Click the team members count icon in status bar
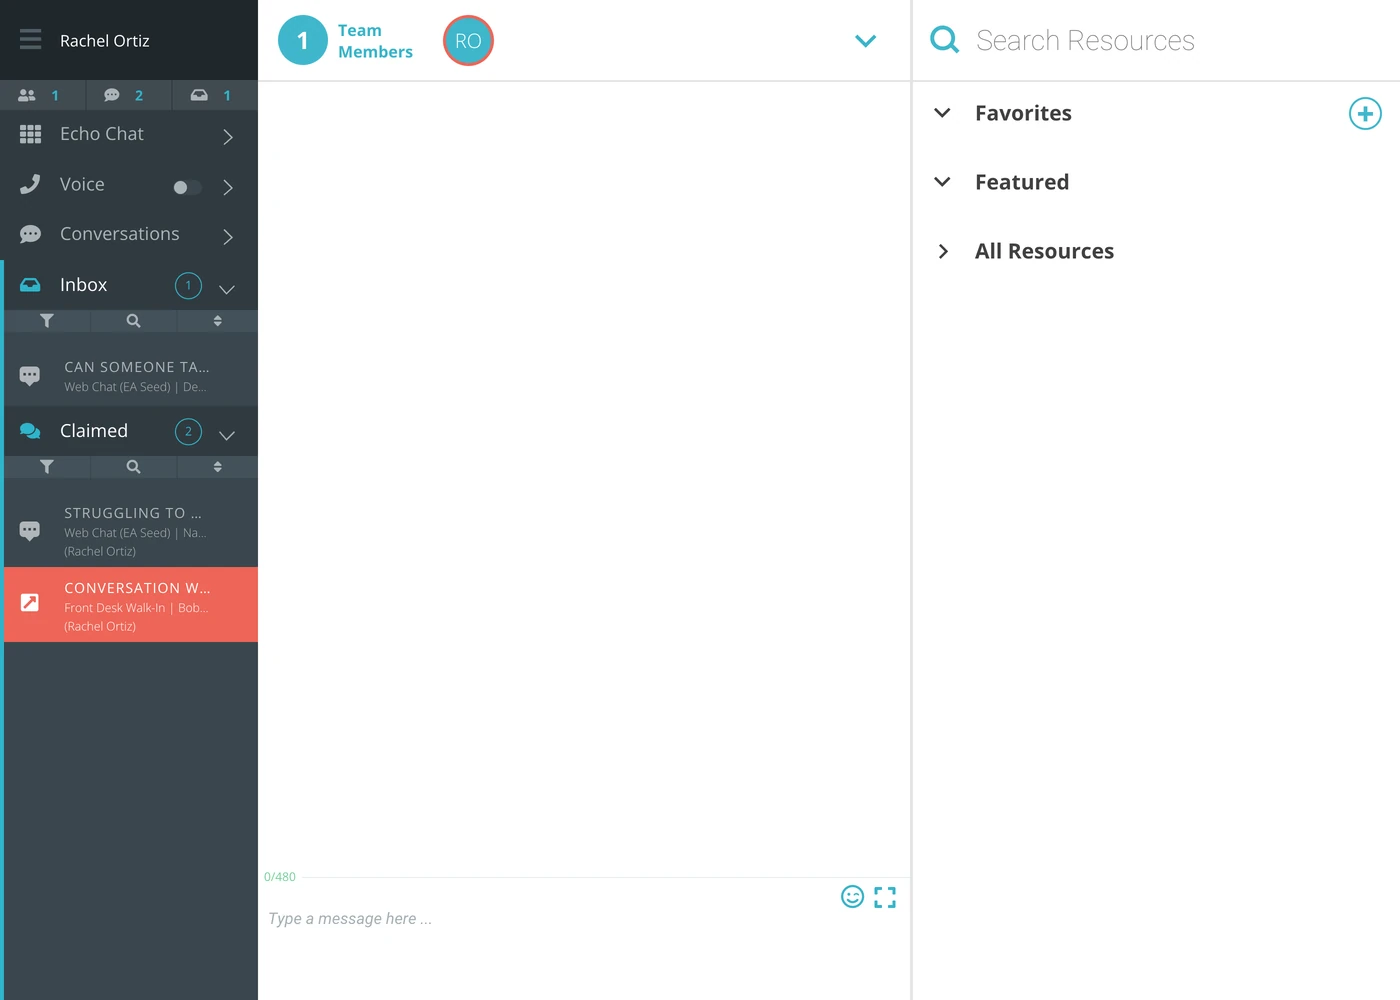This screenshot has height=1000, width=1400. tap(27, 95)
